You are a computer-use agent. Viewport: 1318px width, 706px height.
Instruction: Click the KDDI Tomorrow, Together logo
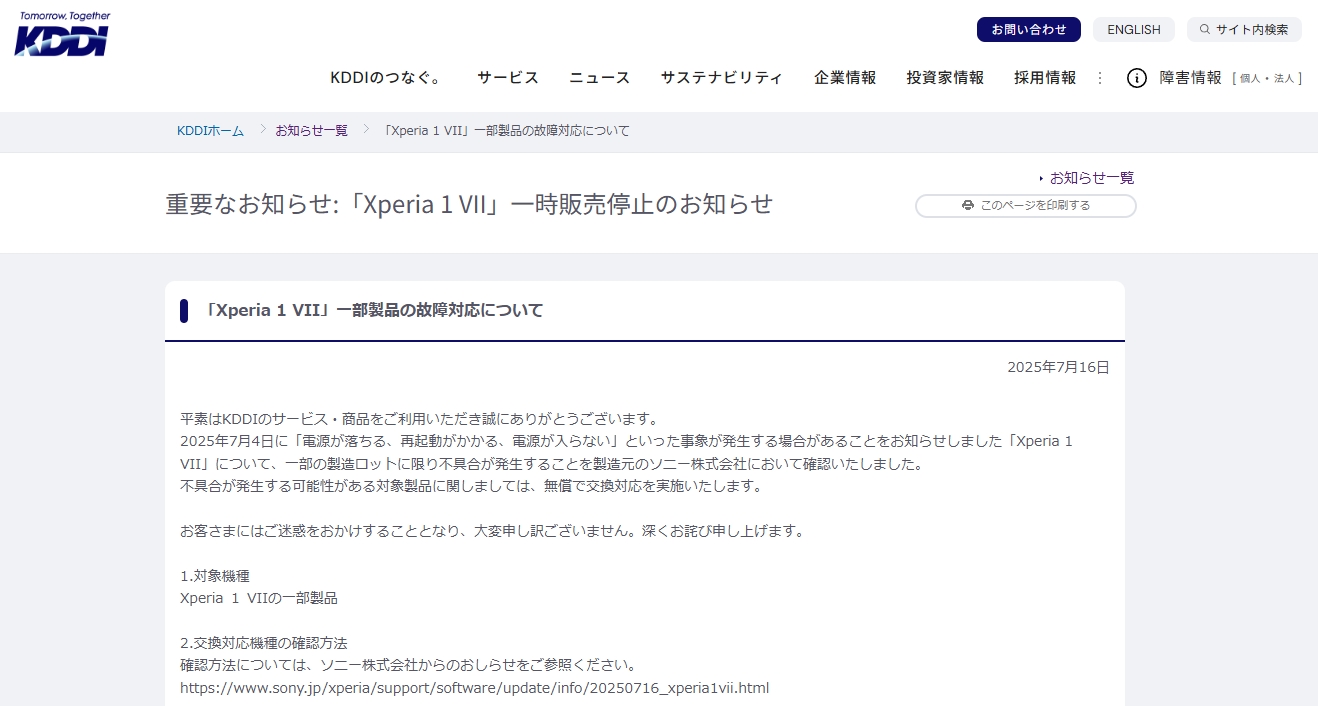(x=62, y=34)
